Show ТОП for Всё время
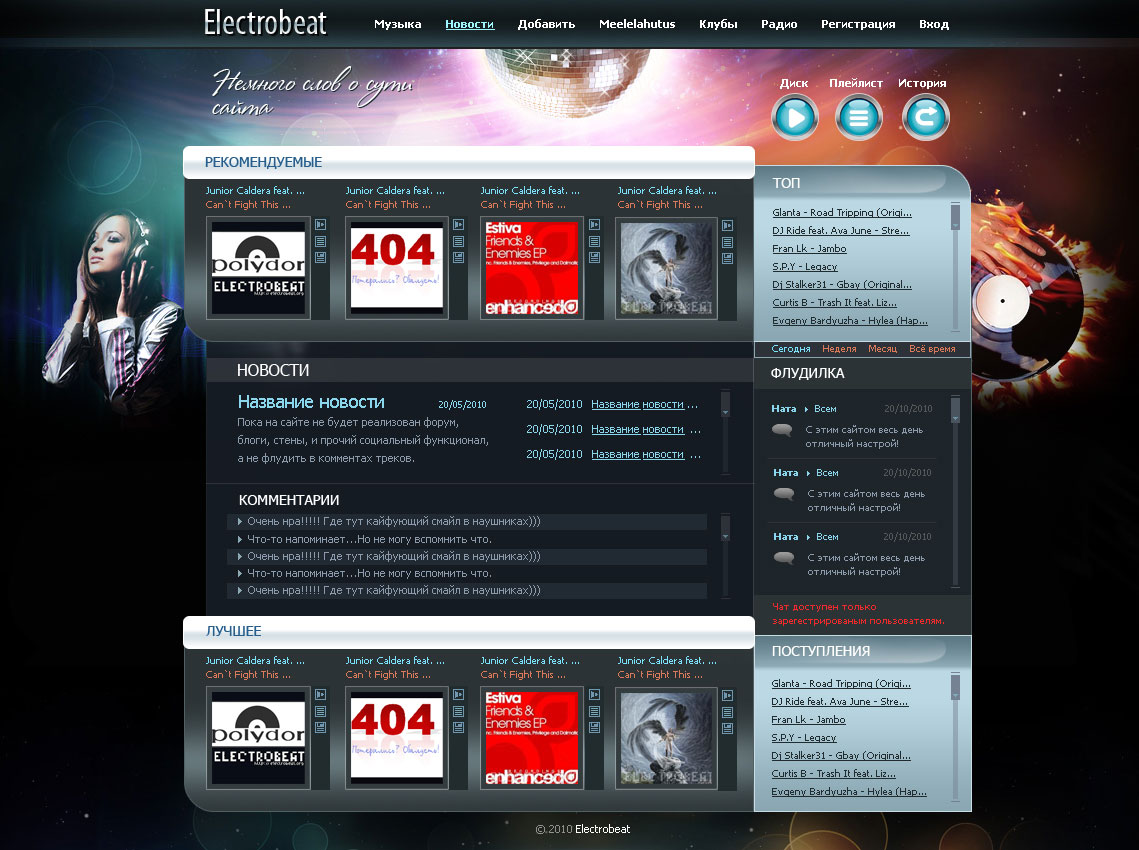1139x850 pixels. 932,349
